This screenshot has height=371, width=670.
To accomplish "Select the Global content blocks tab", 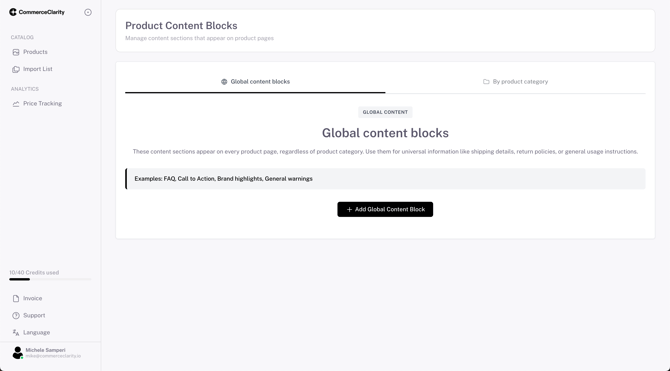I will [255, 82].
